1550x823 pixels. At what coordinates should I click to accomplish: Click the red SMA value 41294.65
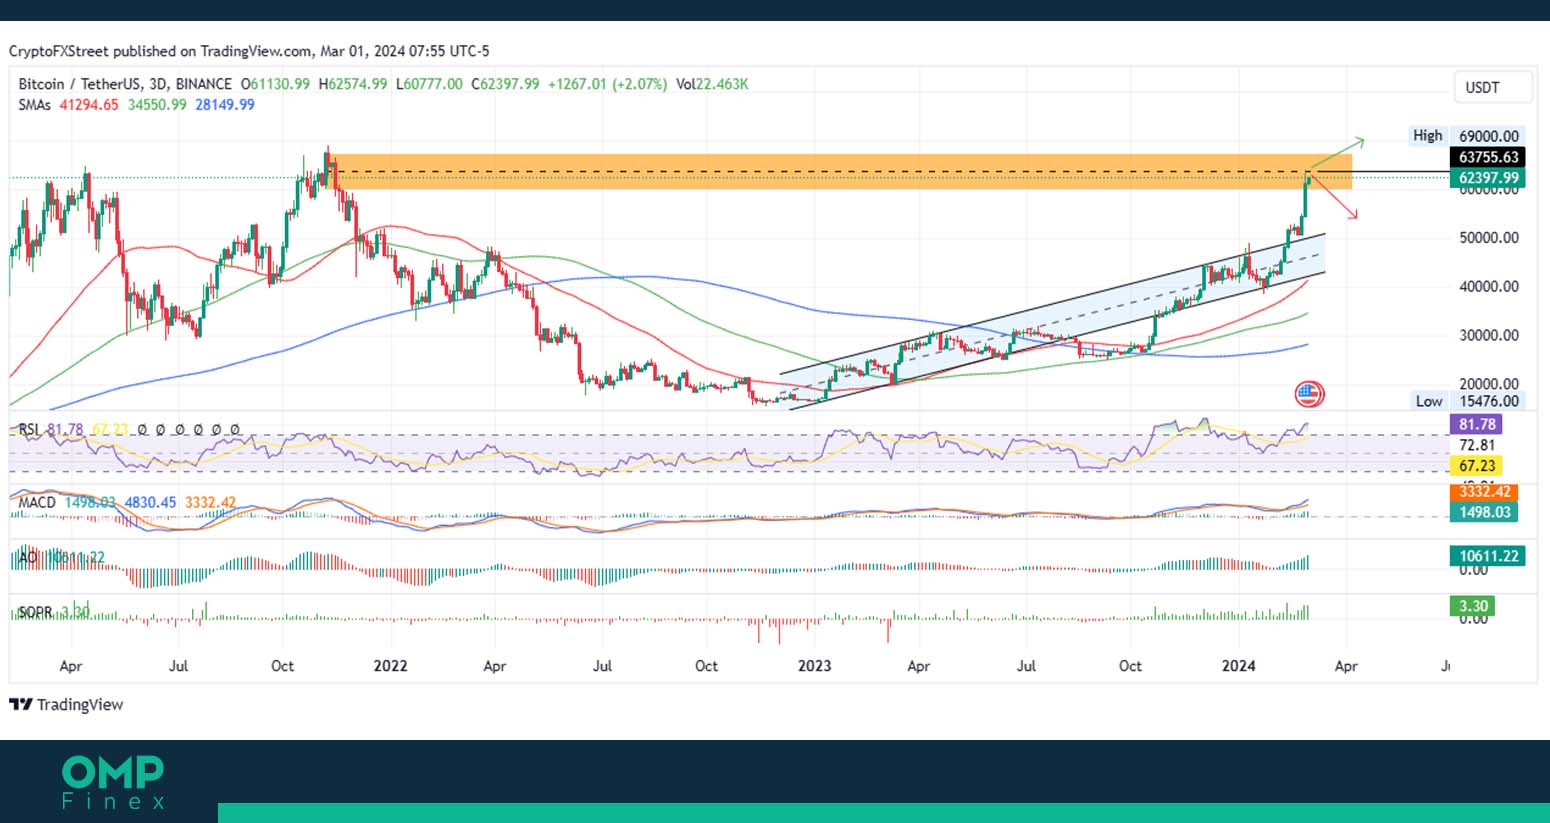coord(89,104)
